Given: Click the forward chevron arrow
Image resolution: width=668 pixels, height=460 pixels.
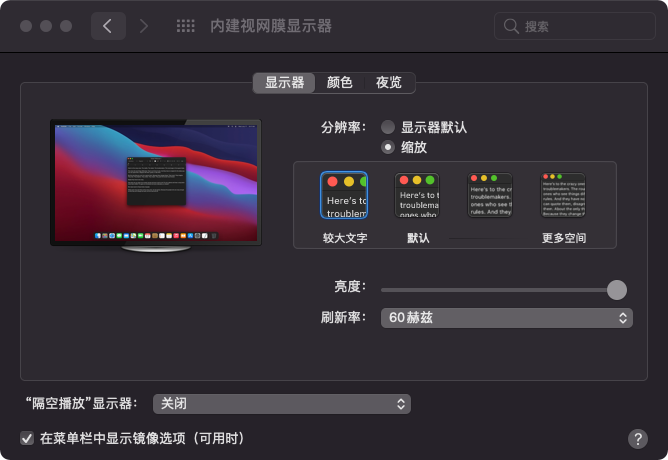Looking at the screenshot, I should [x=144, y=26].
